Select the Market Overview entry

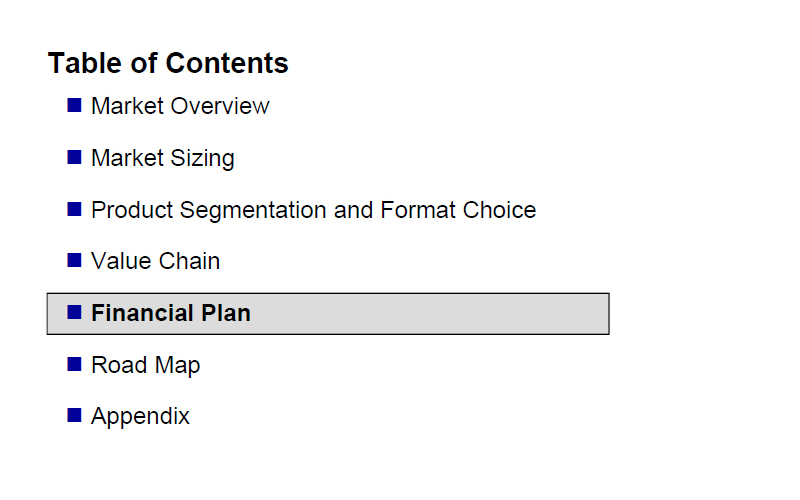180,106
